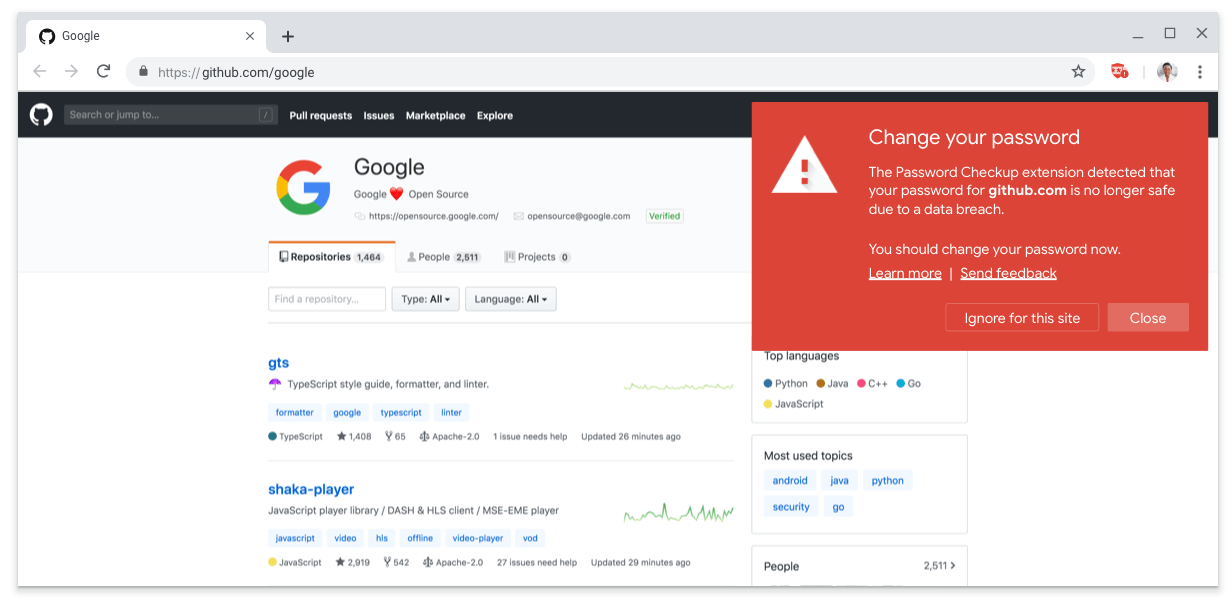Open a new browser tab
The width and height of the screenshot is (1232, 600).
pyautogui.click(x=288, y=37)
